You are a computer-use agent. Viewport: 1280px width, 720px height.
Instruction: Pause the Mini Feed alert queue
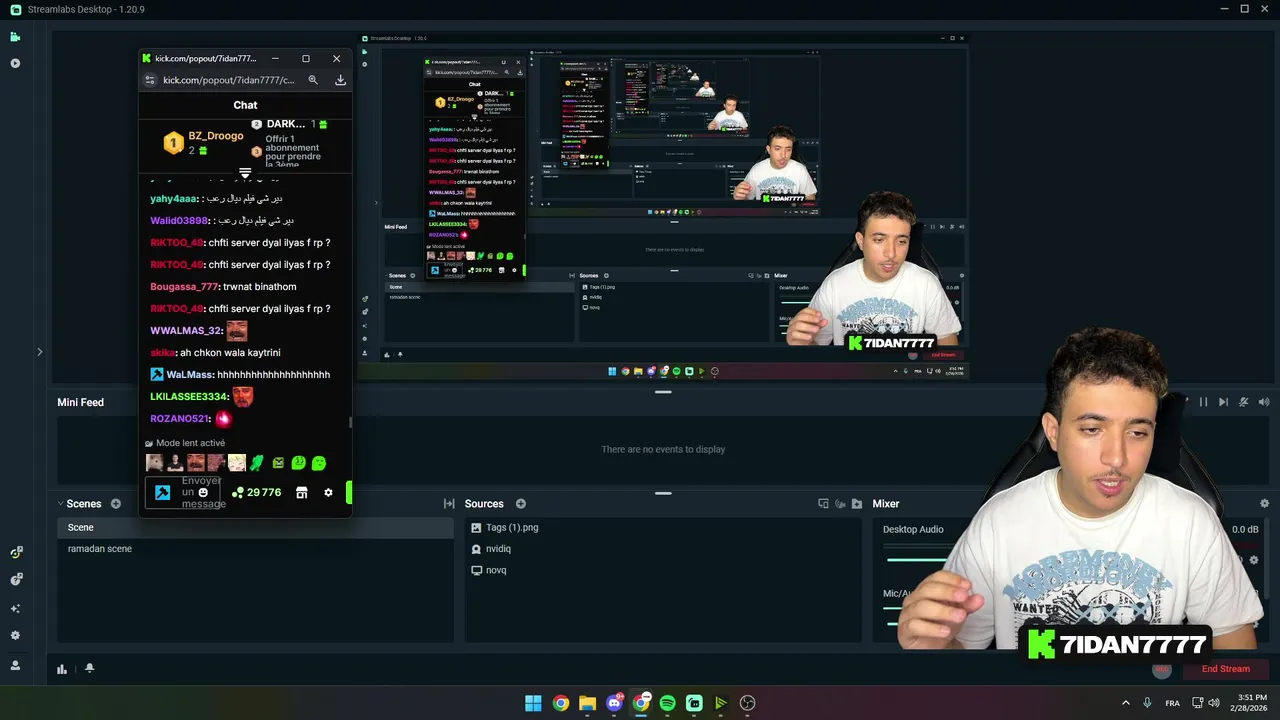pyautogui.click(x=1203, y=402)
